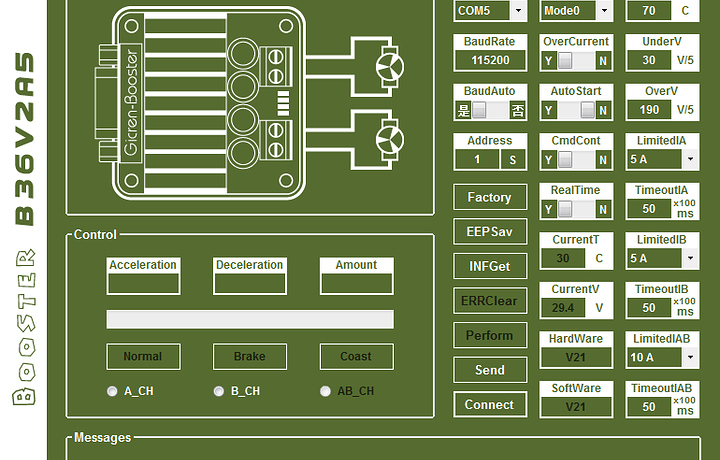
Task: Focus the Deceleration input field
Action: pyautogui.click(x=250, y=283)
